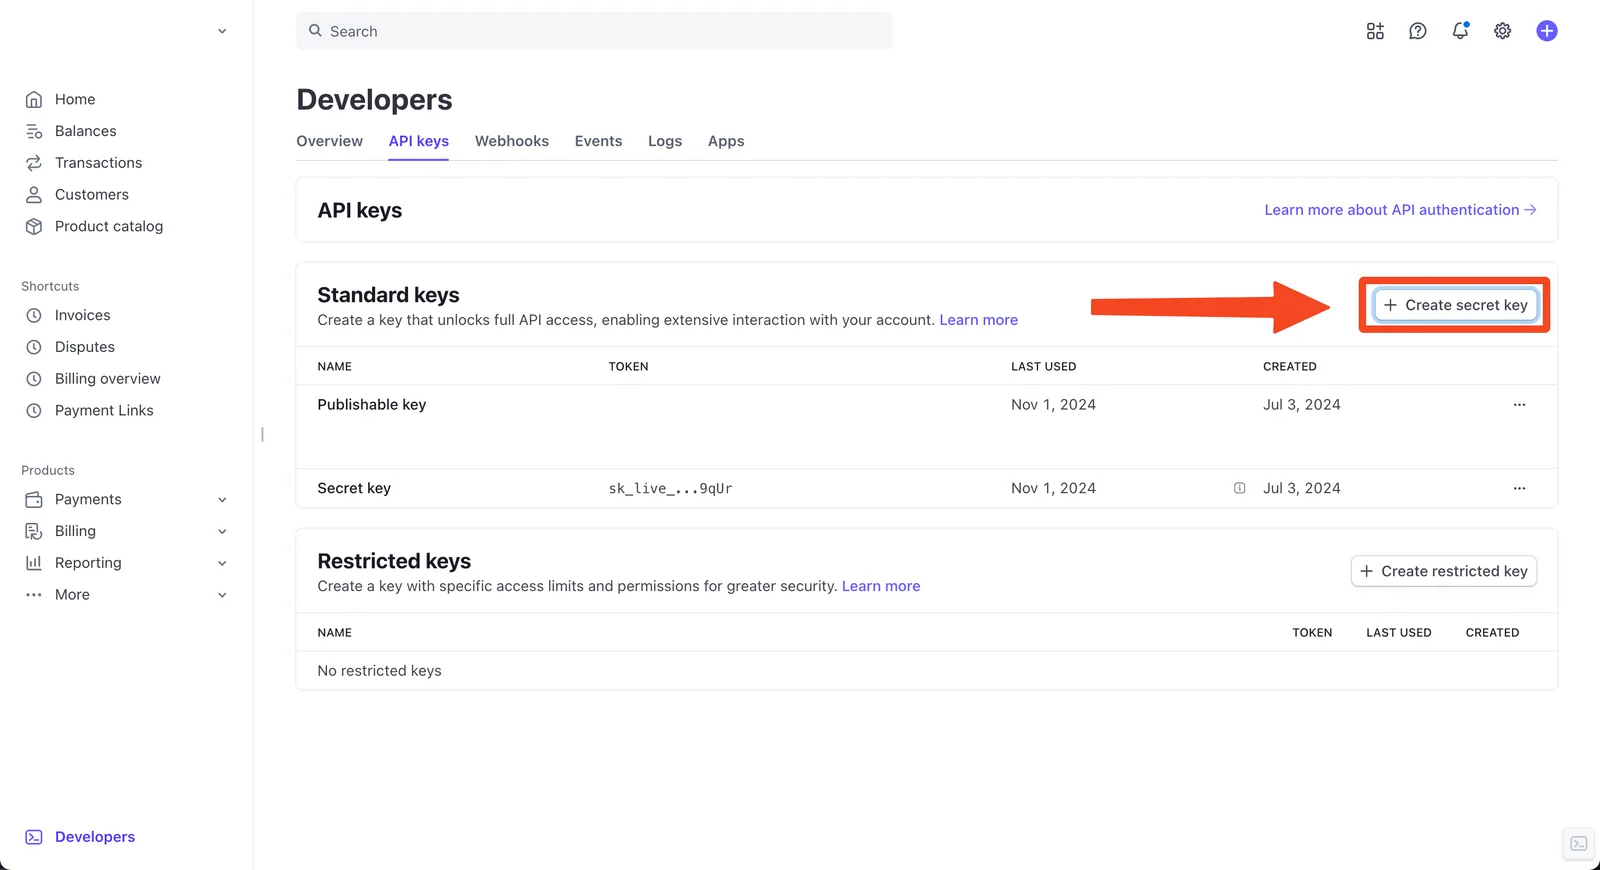Focus the Search input field
The image size is (1600, 870).
pyautogui.click(x=594, y=31)
